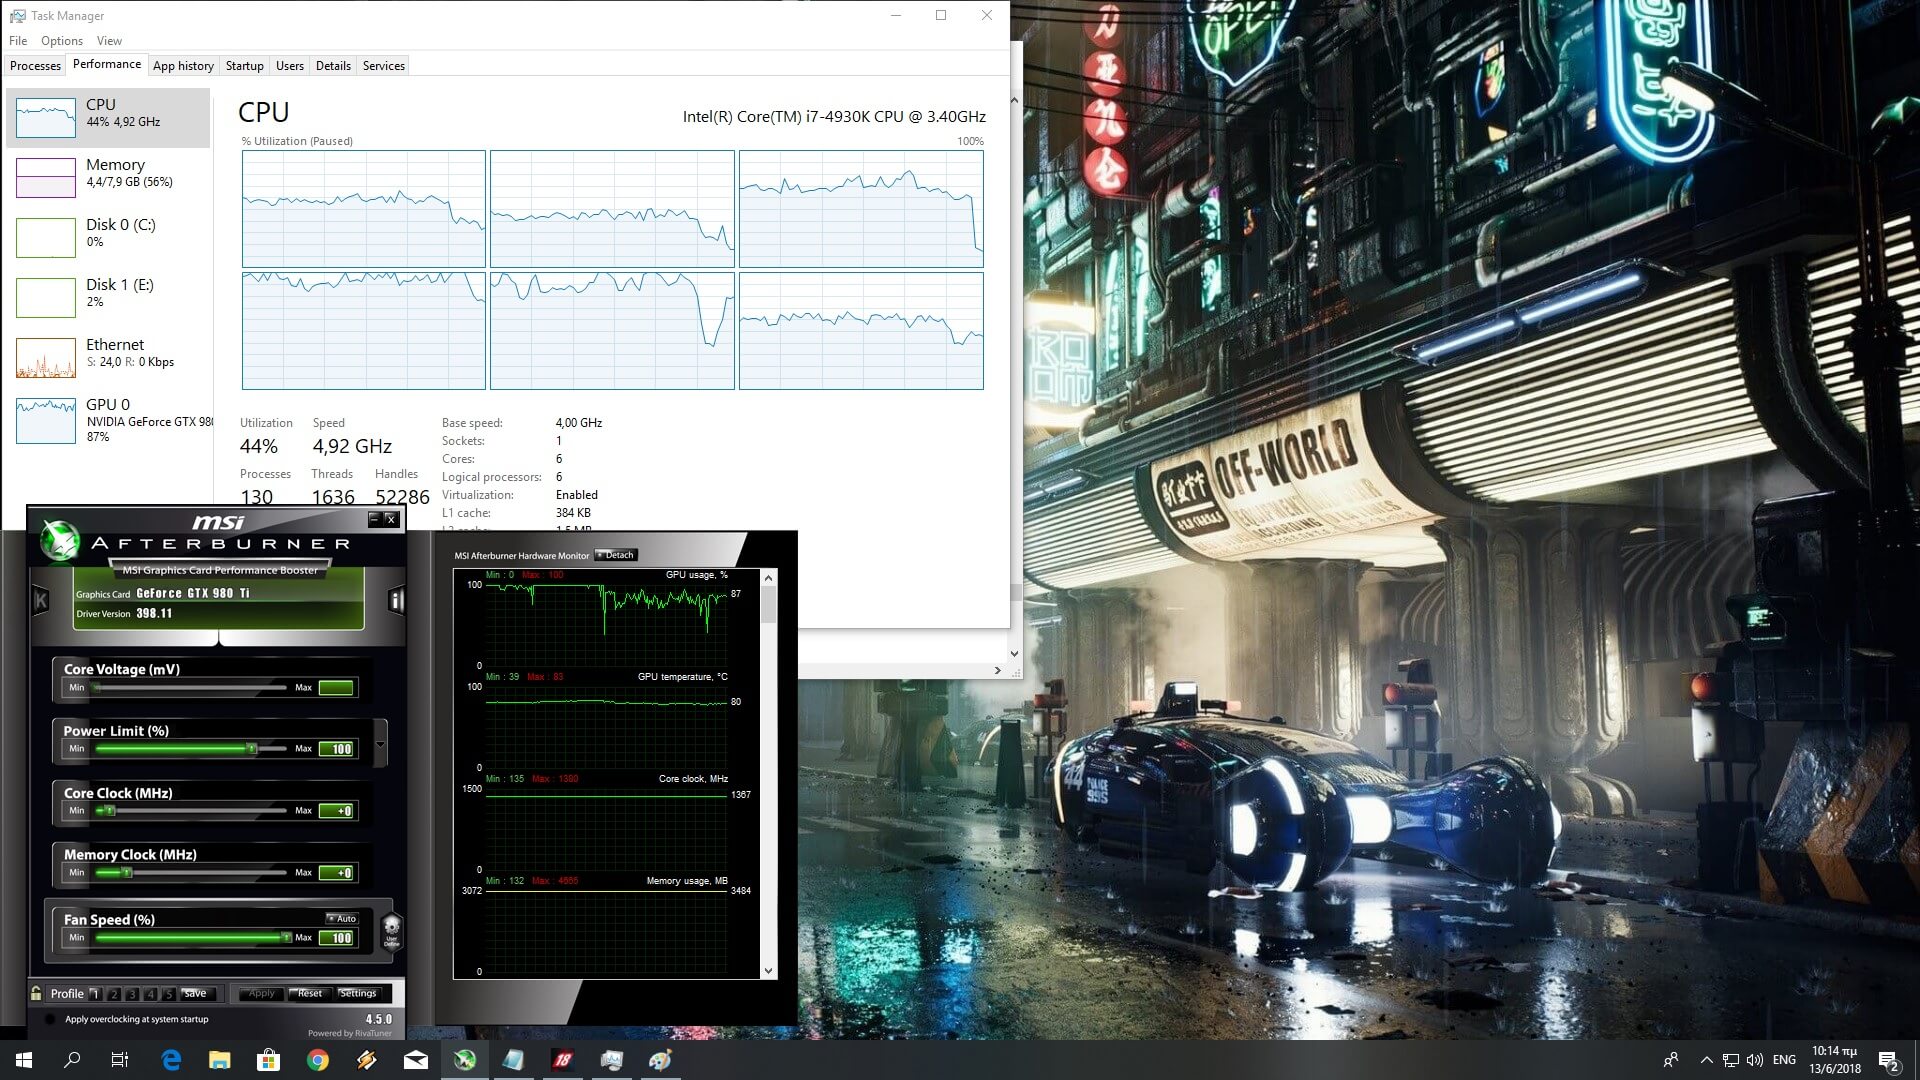Switch to the Processes tab
This screenshot has height=1080, width=1920.
35,66
